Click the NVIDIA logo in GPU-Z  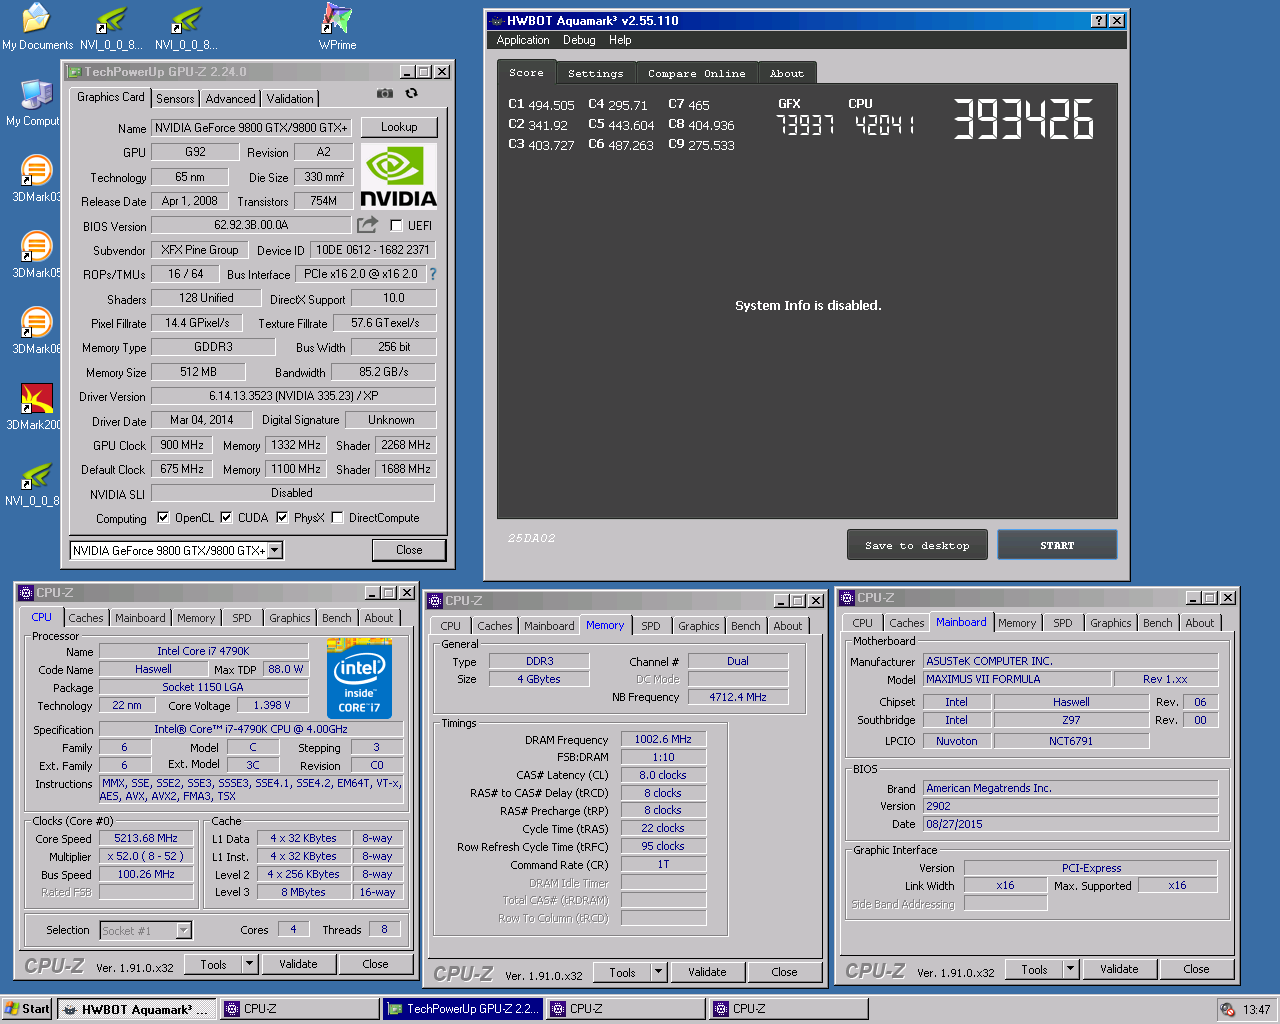point(398,175)
